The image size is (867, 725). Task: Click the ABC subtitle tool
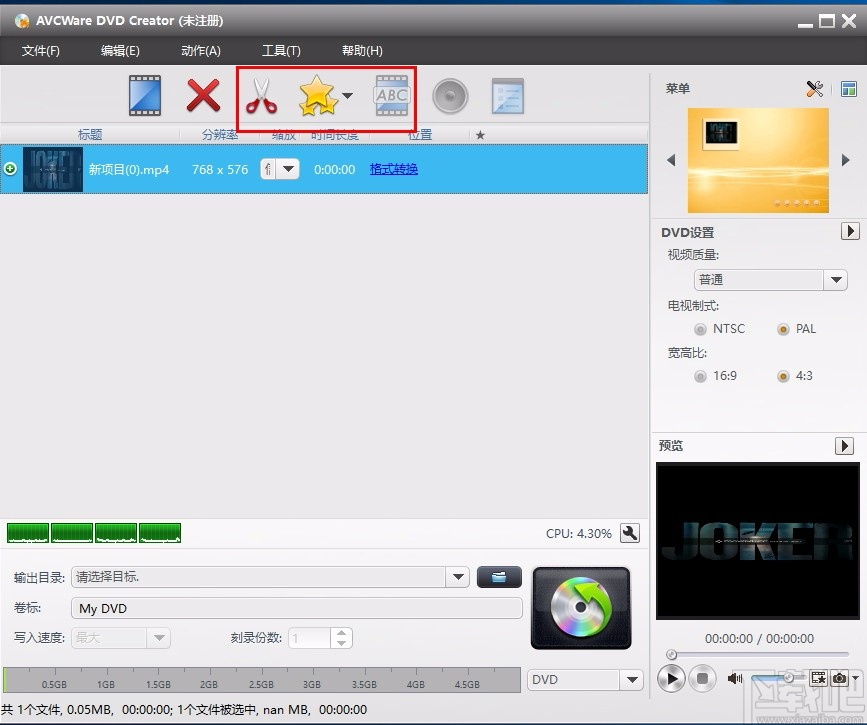[x=391, y=96]
